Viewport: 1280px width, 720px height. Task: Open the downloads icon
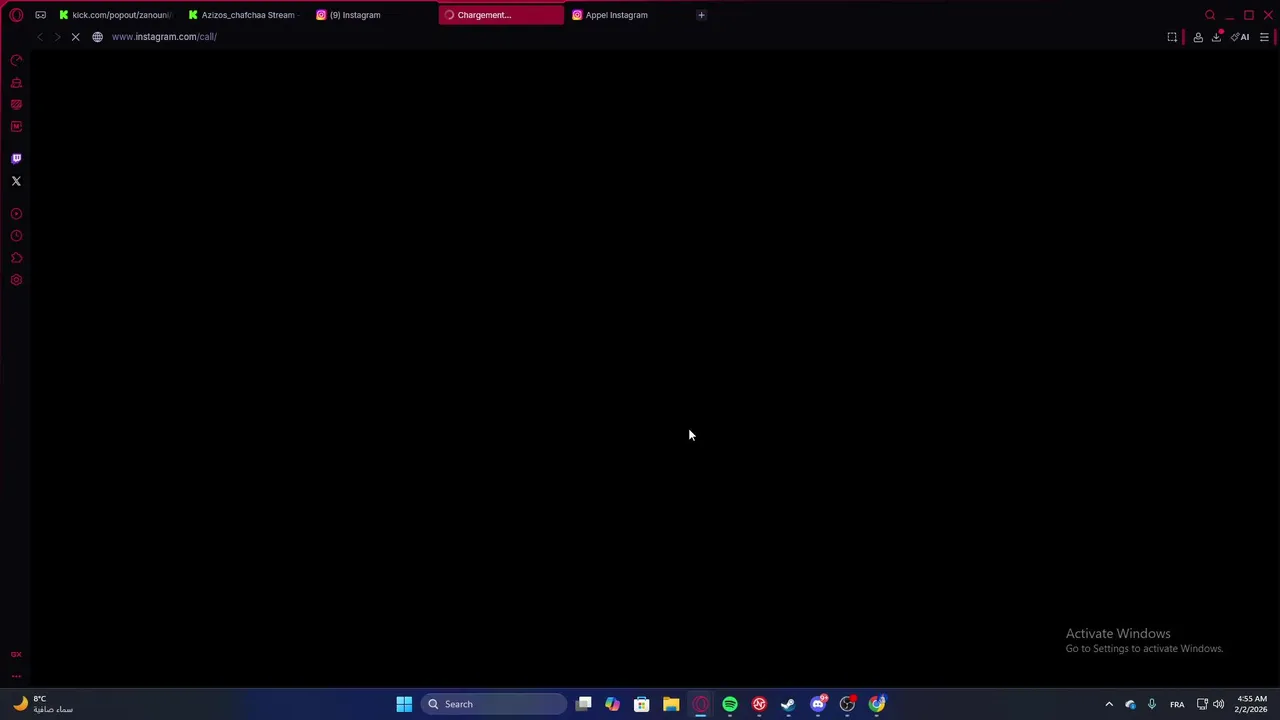[1217, 37]
